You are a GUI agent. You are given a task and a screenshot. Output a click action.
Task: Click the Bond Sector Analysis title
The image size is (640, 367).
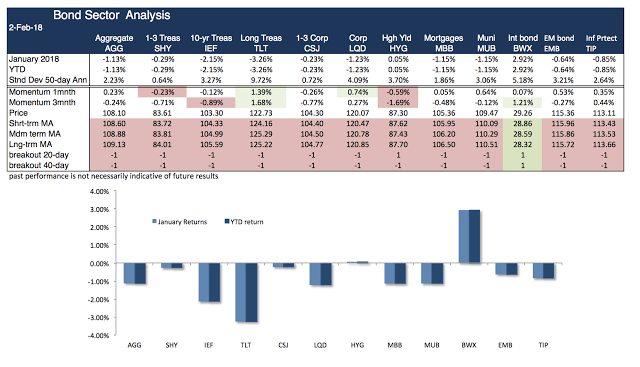[x=112, y=16]
